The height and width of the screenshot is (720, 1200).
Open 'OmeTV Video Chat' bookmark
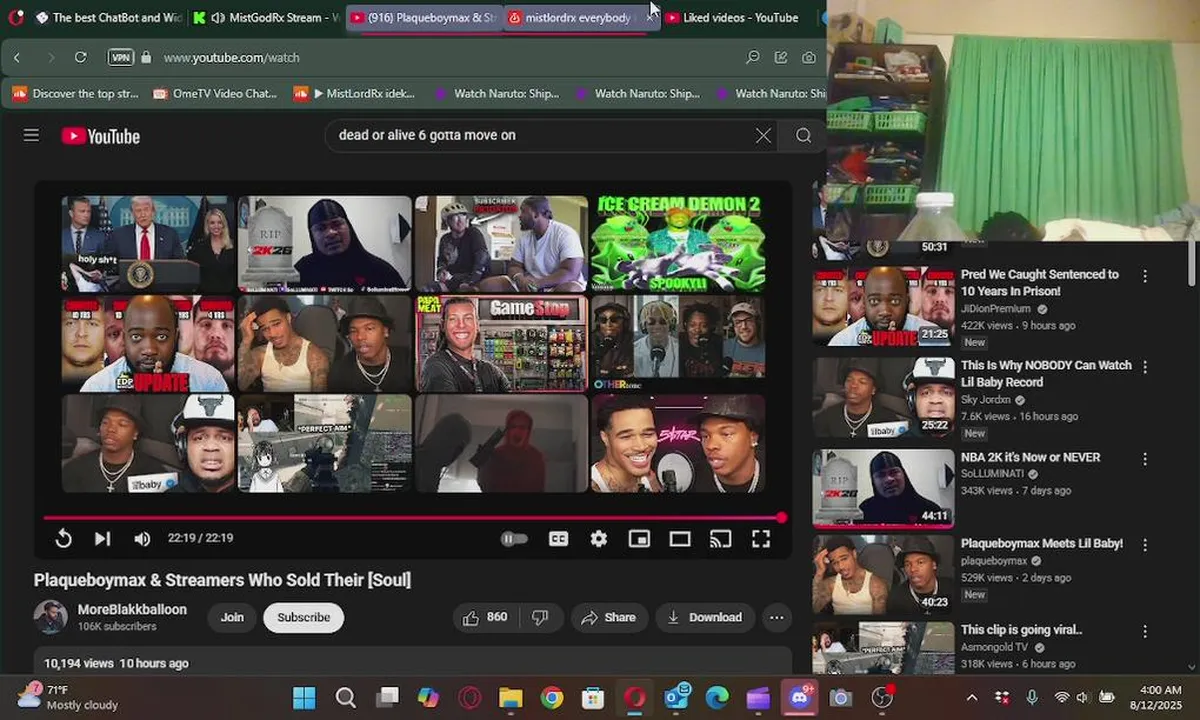pyautogui.click(x=216, y=93)
